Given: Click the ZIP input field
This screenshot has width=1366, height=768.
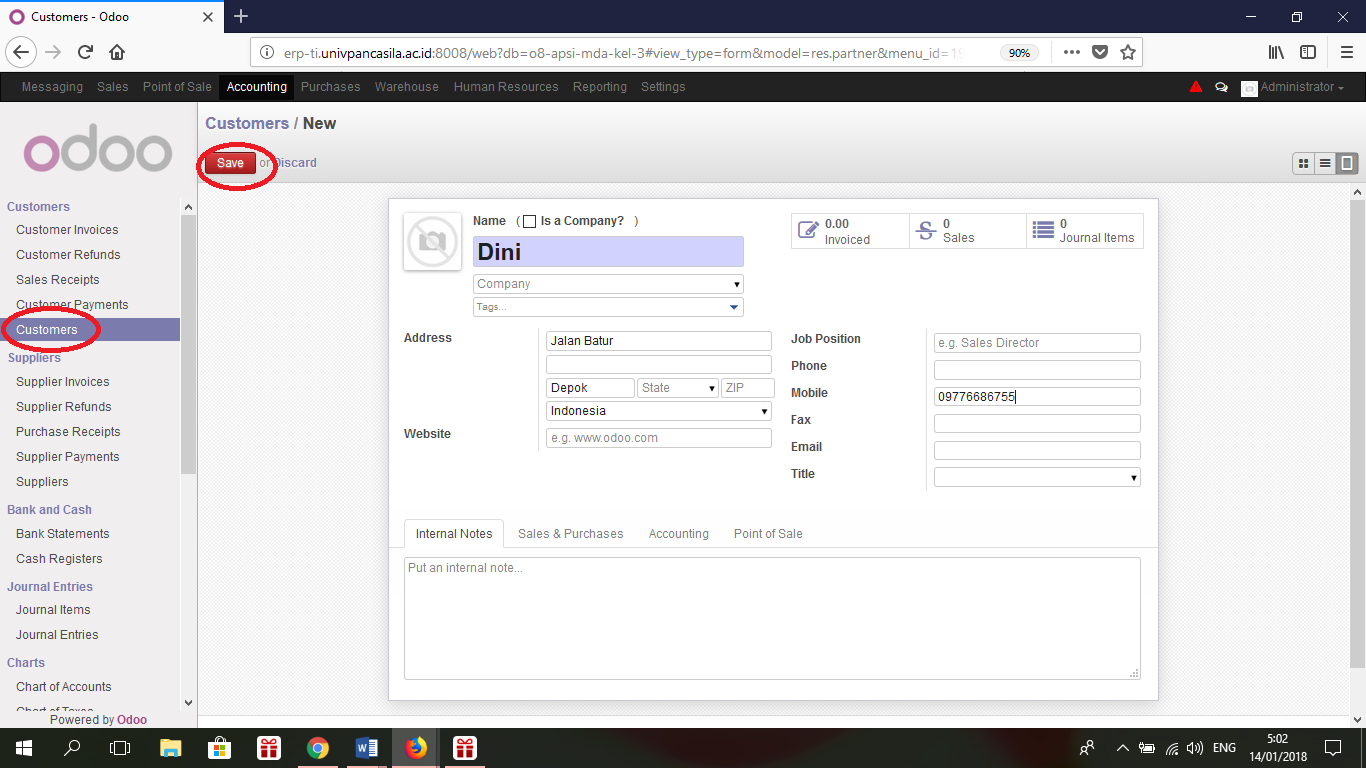Looking at the screenshot, I should click(747, 388).
